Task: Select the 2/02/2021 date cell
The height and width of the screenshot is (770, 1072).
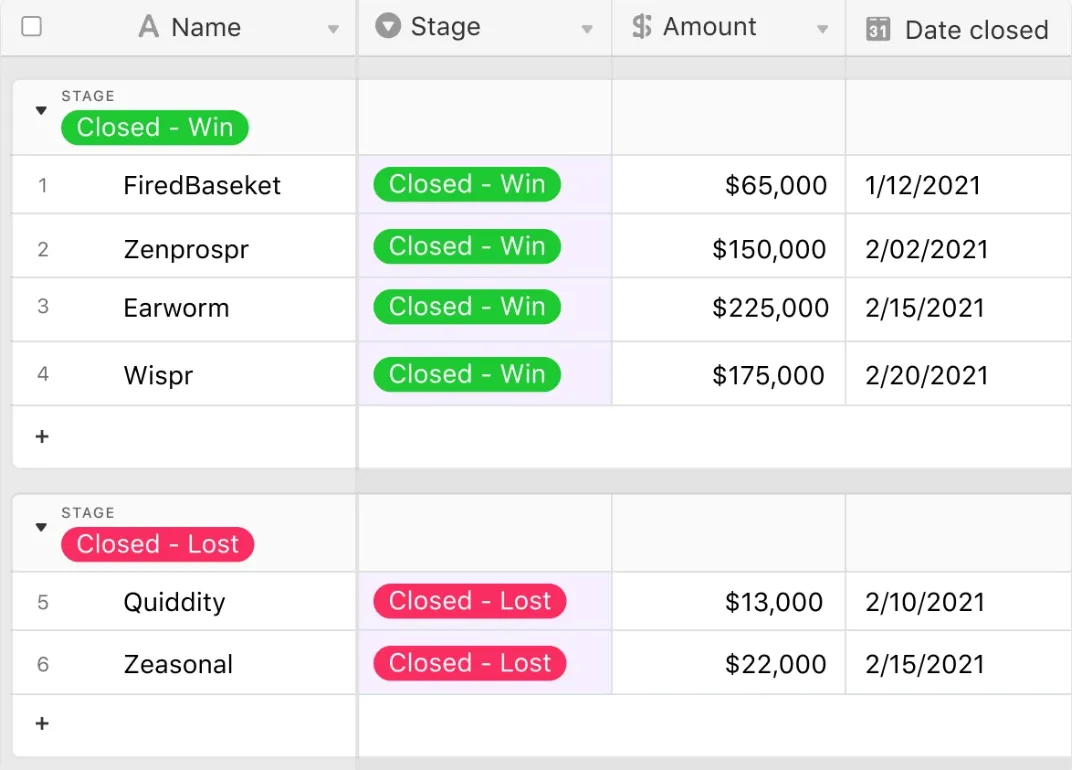Action: point(959,246)
